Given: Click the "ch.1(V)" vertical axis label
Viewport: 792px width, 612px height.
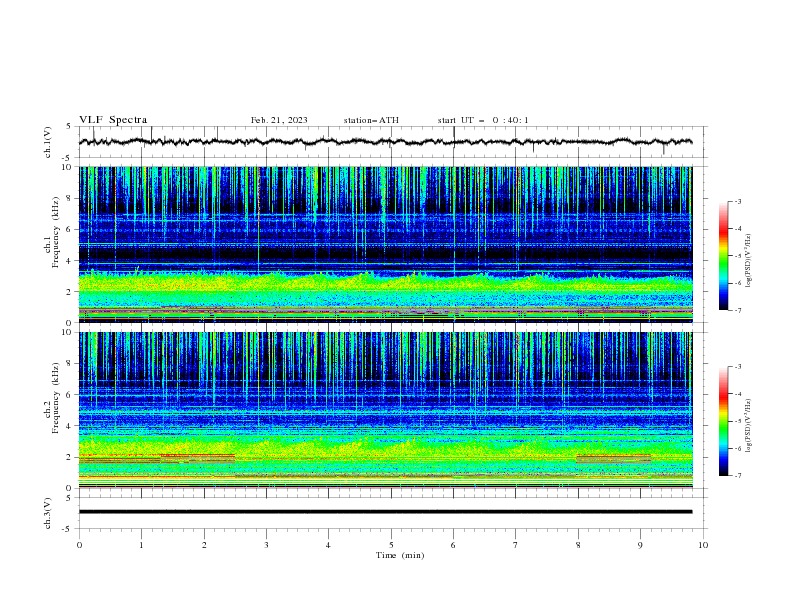Looking at the screenshot, I should coord(48,142).
